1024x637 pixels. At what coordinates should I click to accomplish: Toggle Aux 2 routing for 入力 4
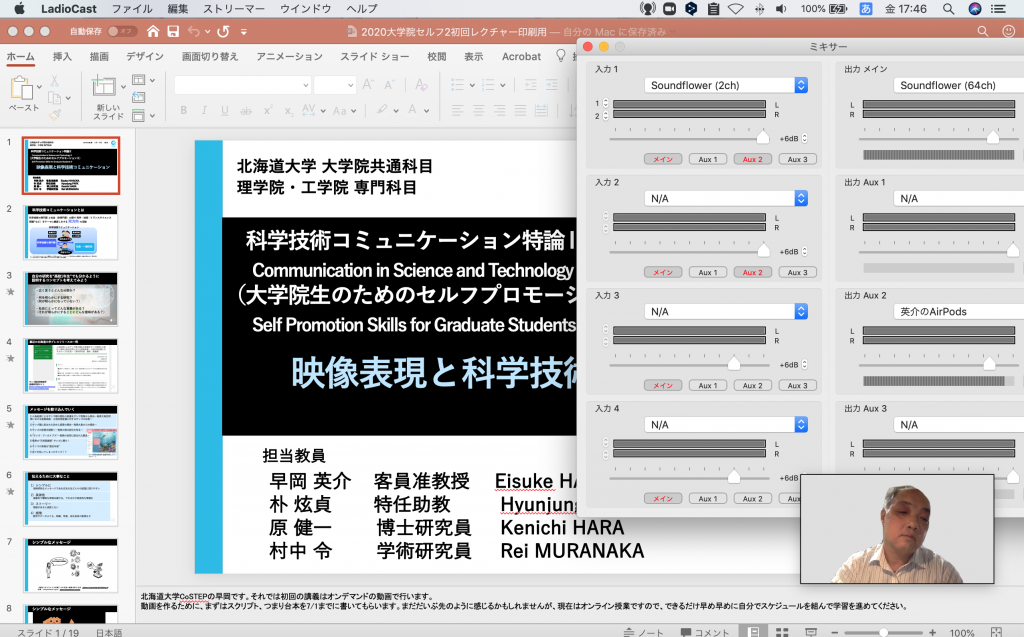(752, 498)
